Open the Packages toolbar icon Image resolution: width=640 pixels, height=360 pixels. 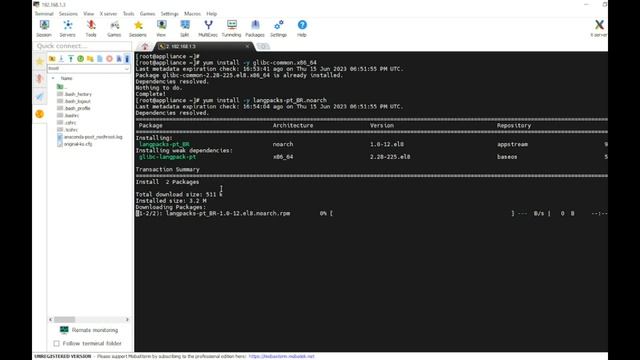pos(255,29)
